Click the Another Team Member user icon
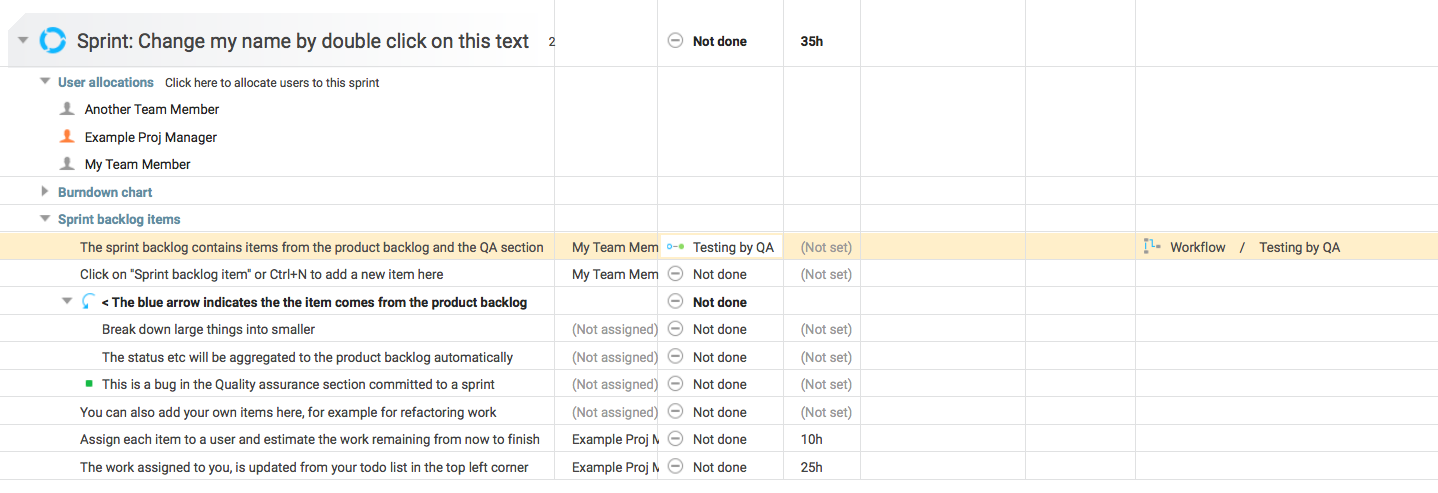Viewport: 1438px width, 493px height. [67, 109]
